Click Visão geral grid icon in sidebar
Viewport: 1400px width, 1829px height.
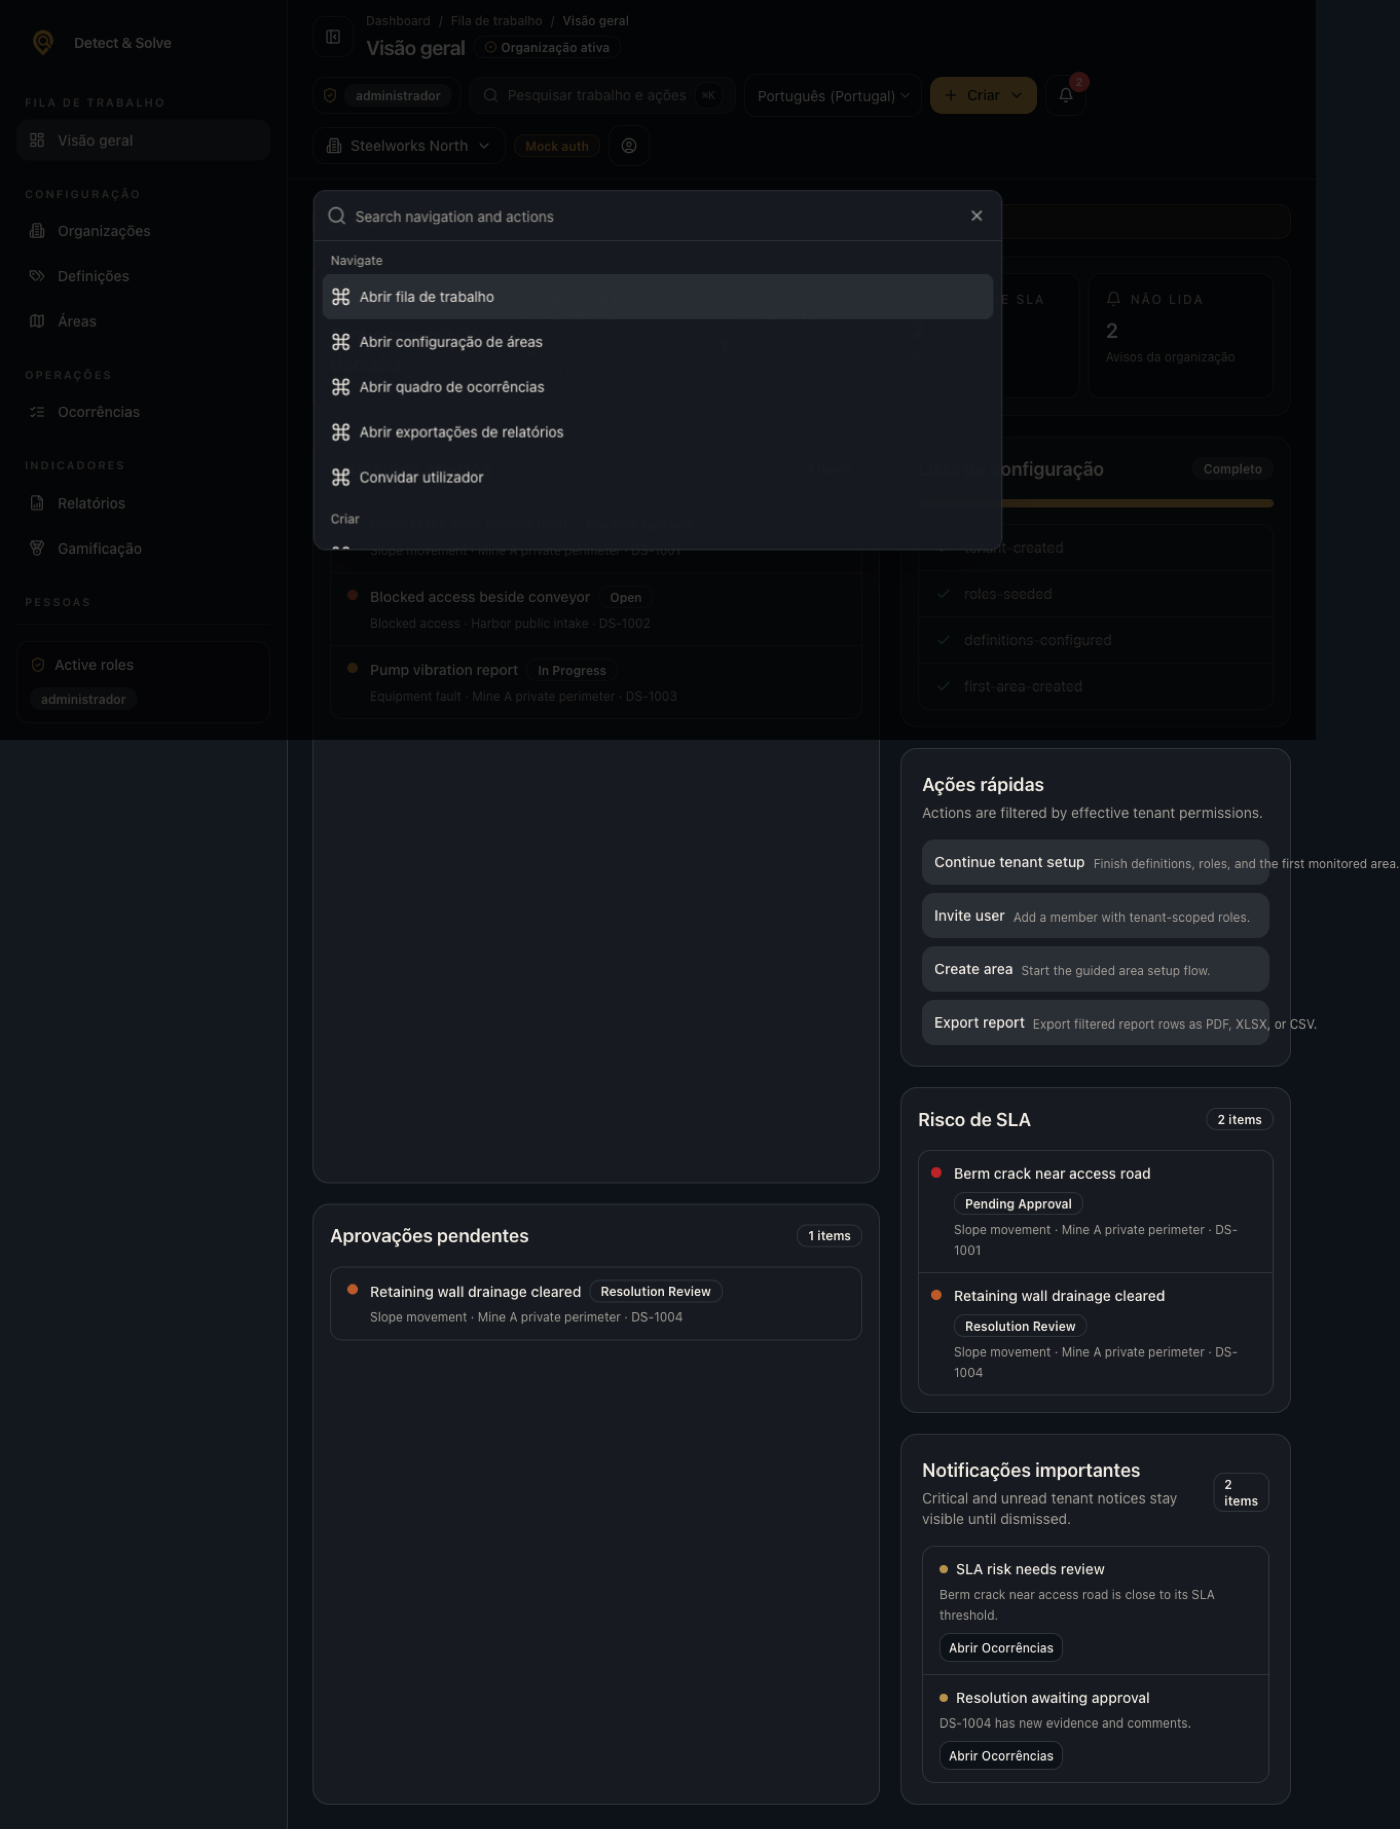[x=37, y=140]
